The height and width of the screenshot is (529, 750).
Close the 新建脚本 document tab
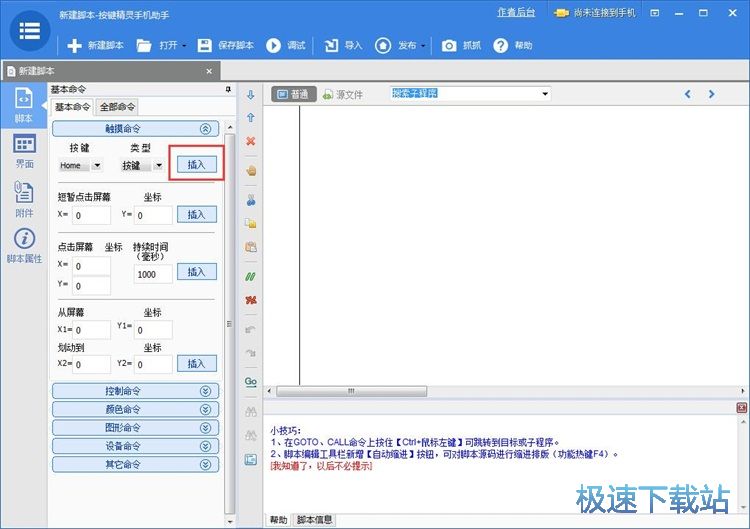[209, 71]
